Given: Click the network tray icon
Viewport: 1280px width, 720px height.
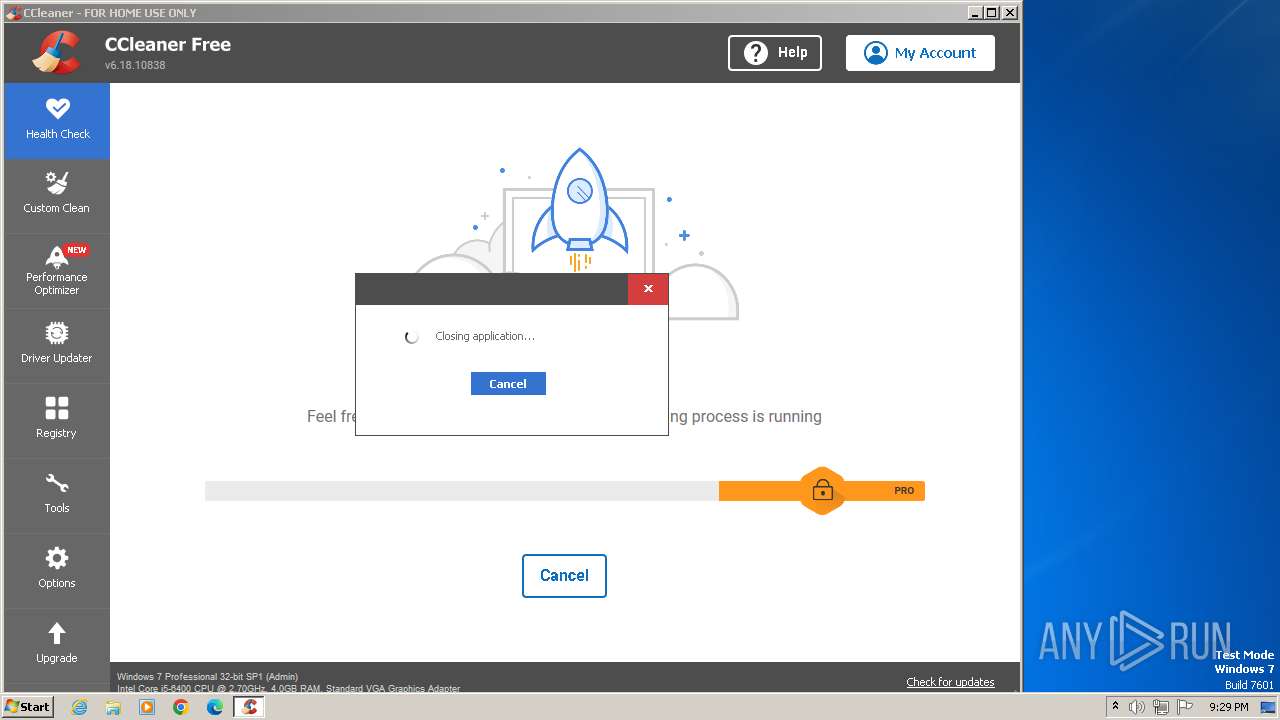Looking at the screenshot, I should tap(1161, 707).
